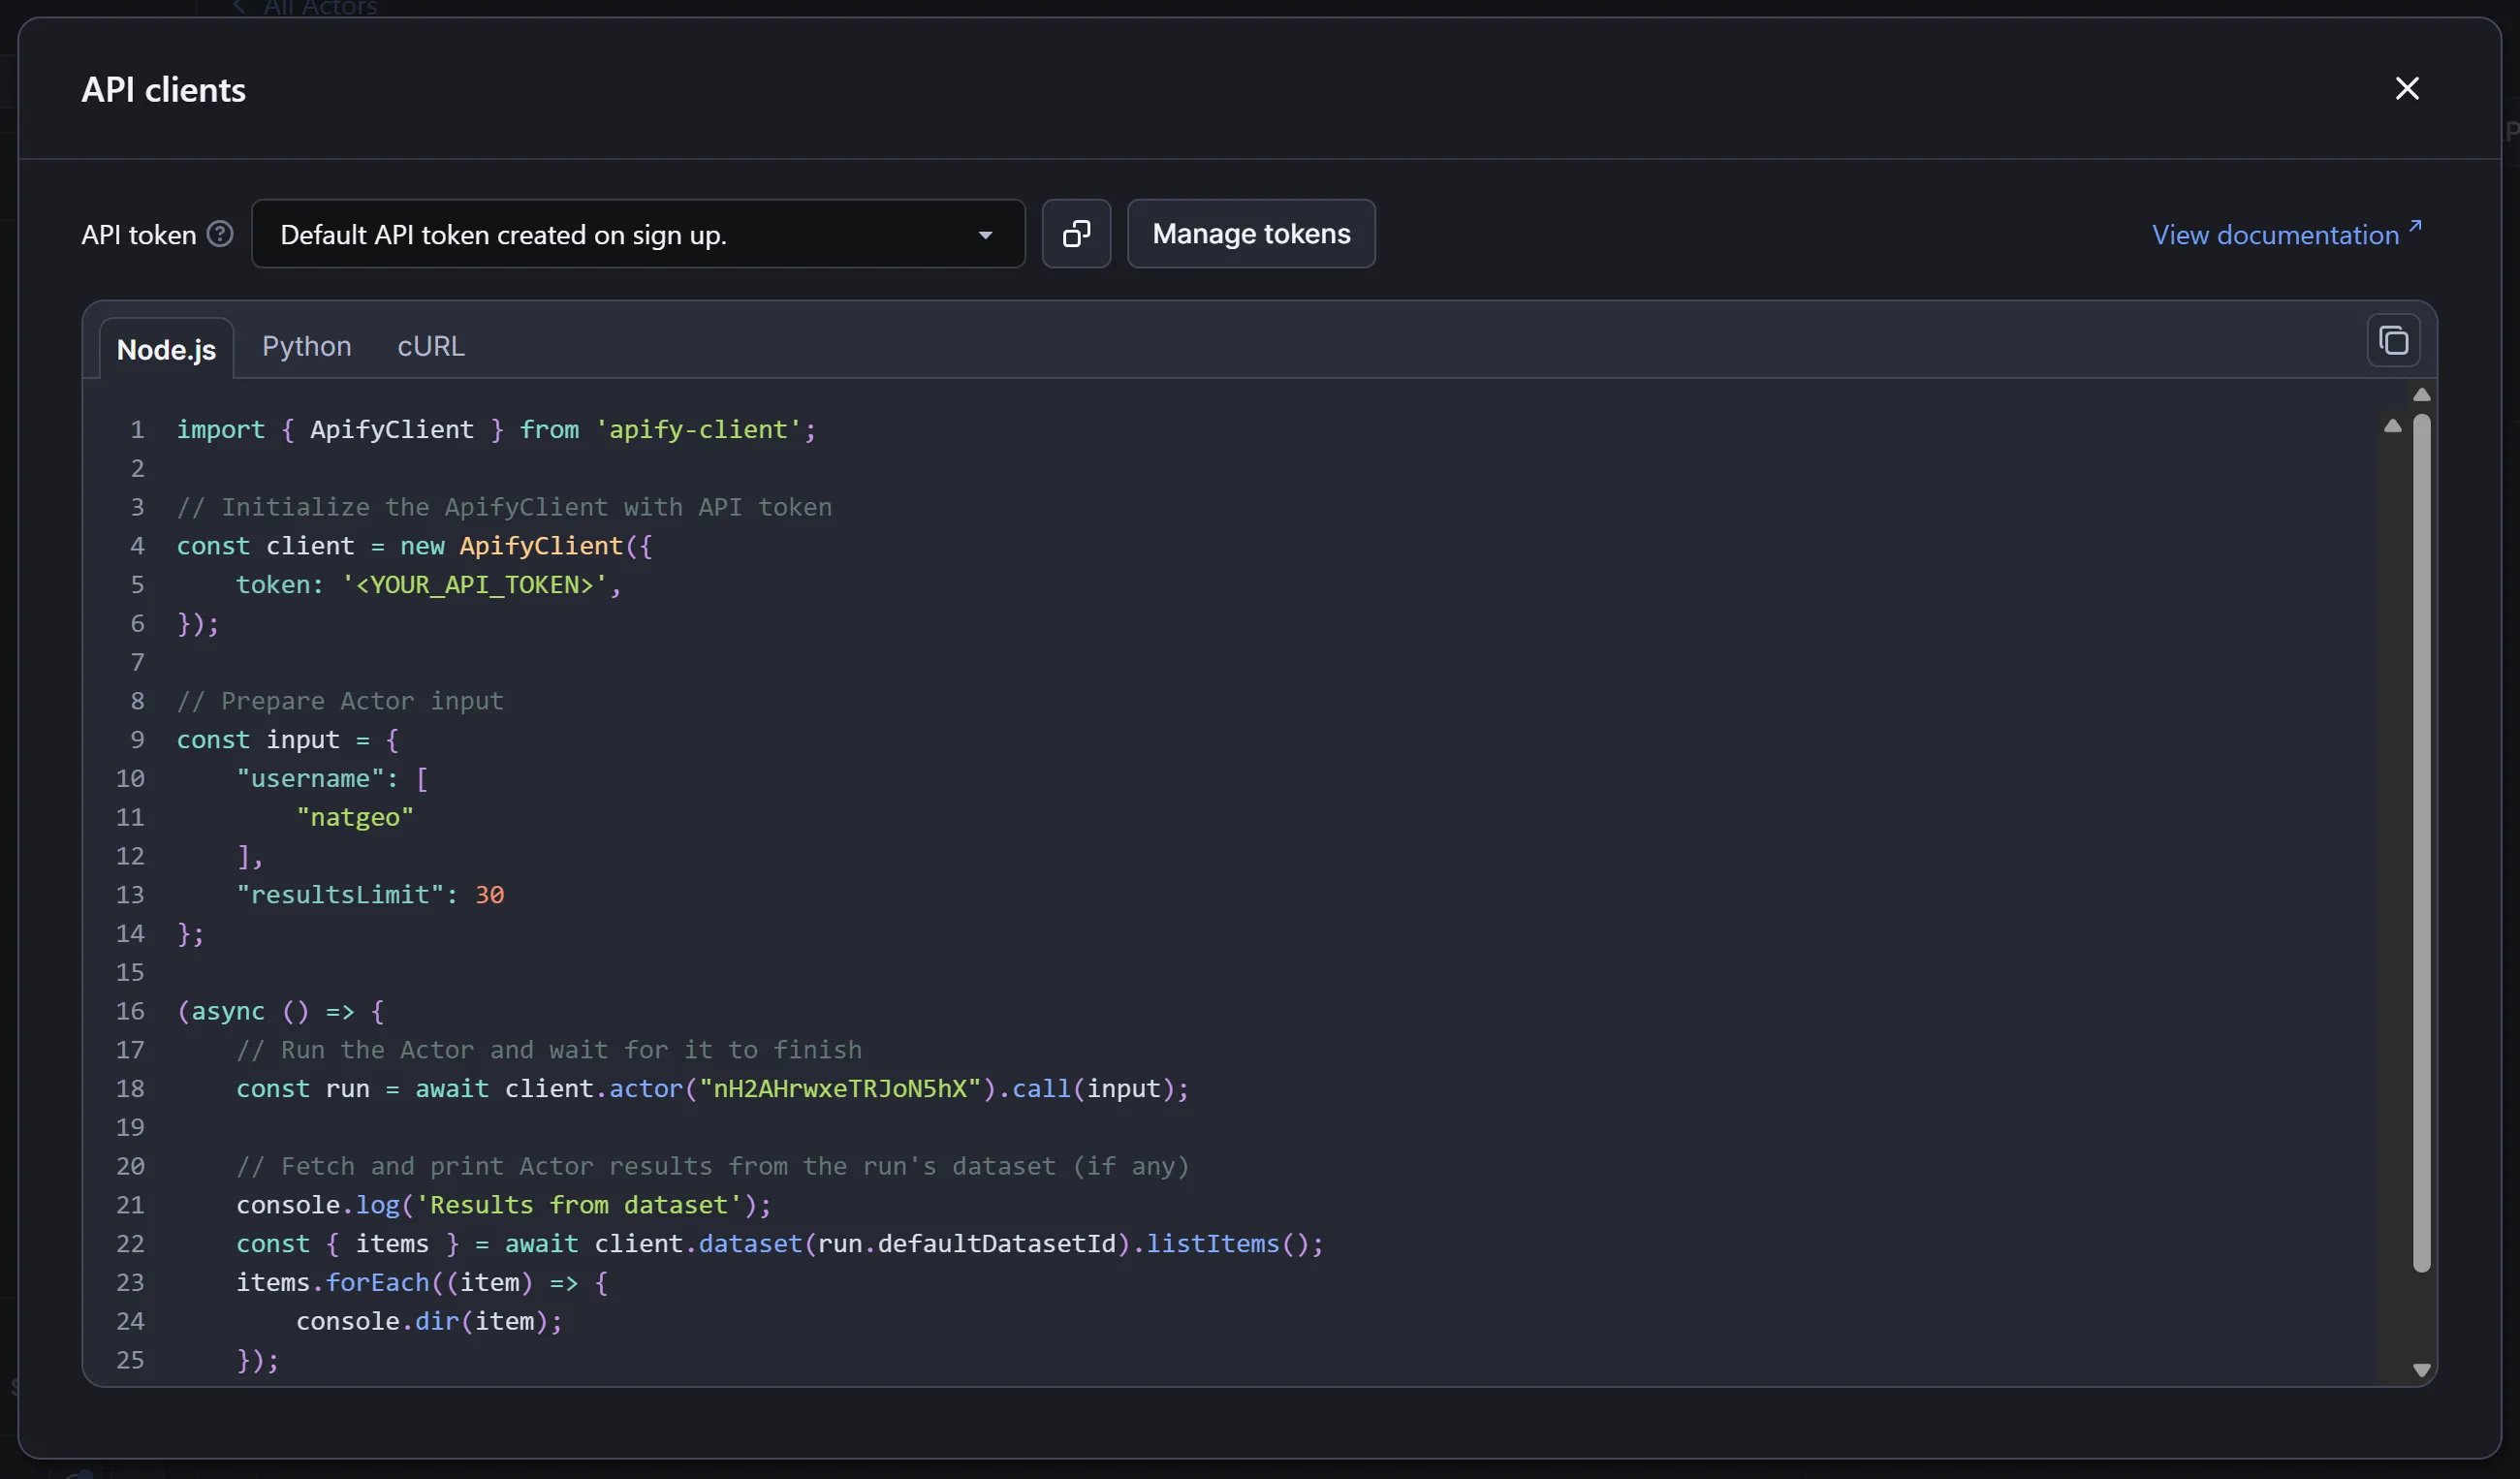Click the 'API clients' dialog title

[163, 90]
